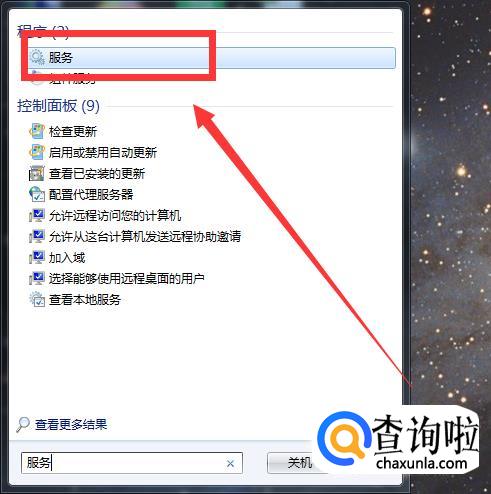Click 查看更多结果 link
The height and width of the screenshot is (494, 491).
(71, 424)
